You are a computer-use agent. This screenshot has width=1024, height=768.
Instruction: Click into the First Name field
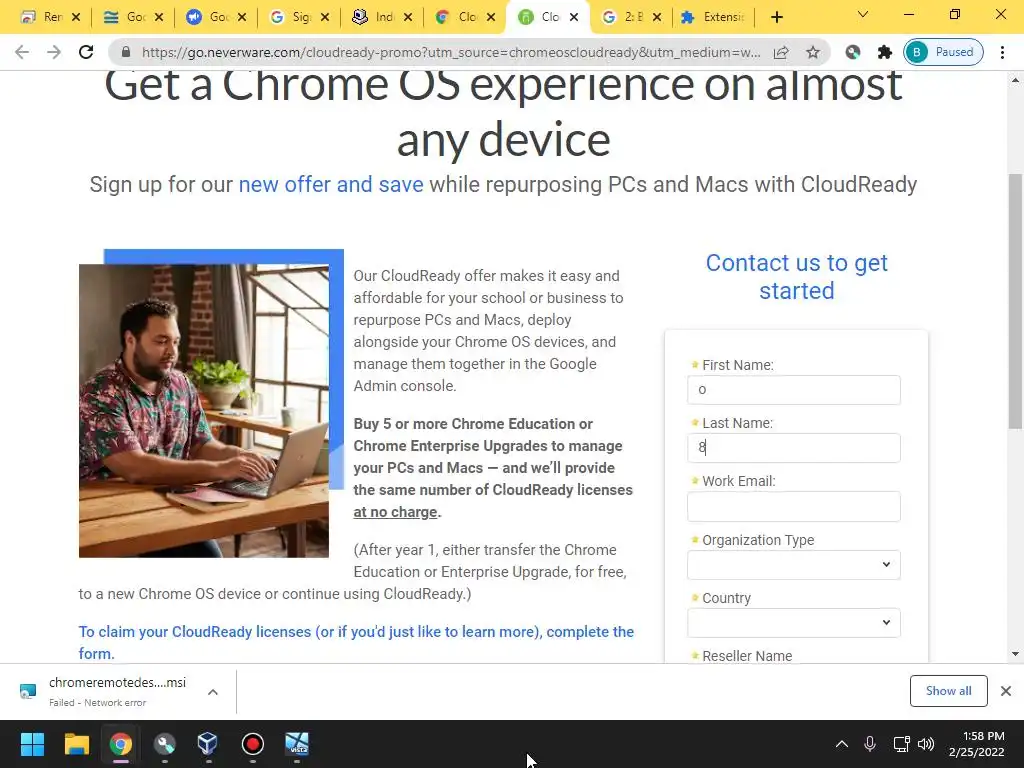point(793,390)
